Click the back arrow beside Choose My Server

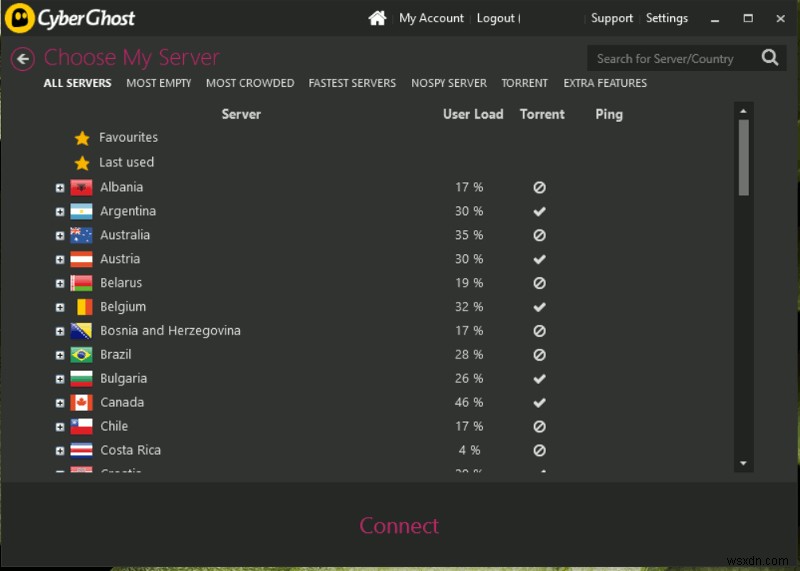coord(23,59)
